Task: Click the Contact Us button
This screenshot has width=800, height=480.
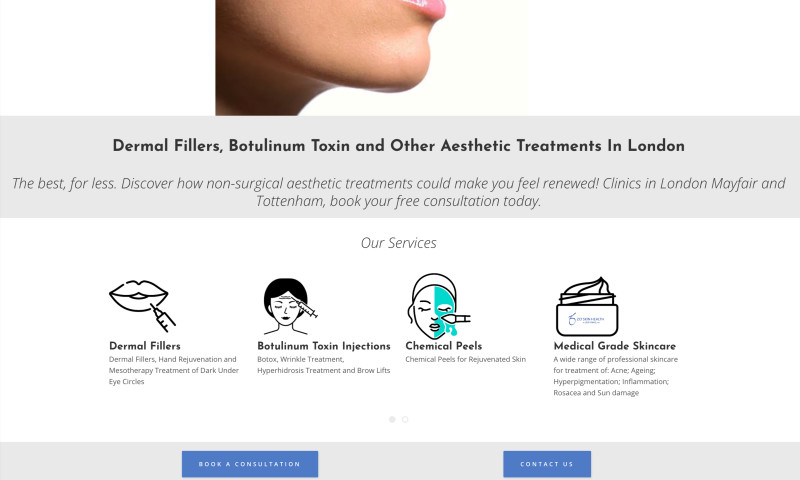Action: click(x=547, y=464)
